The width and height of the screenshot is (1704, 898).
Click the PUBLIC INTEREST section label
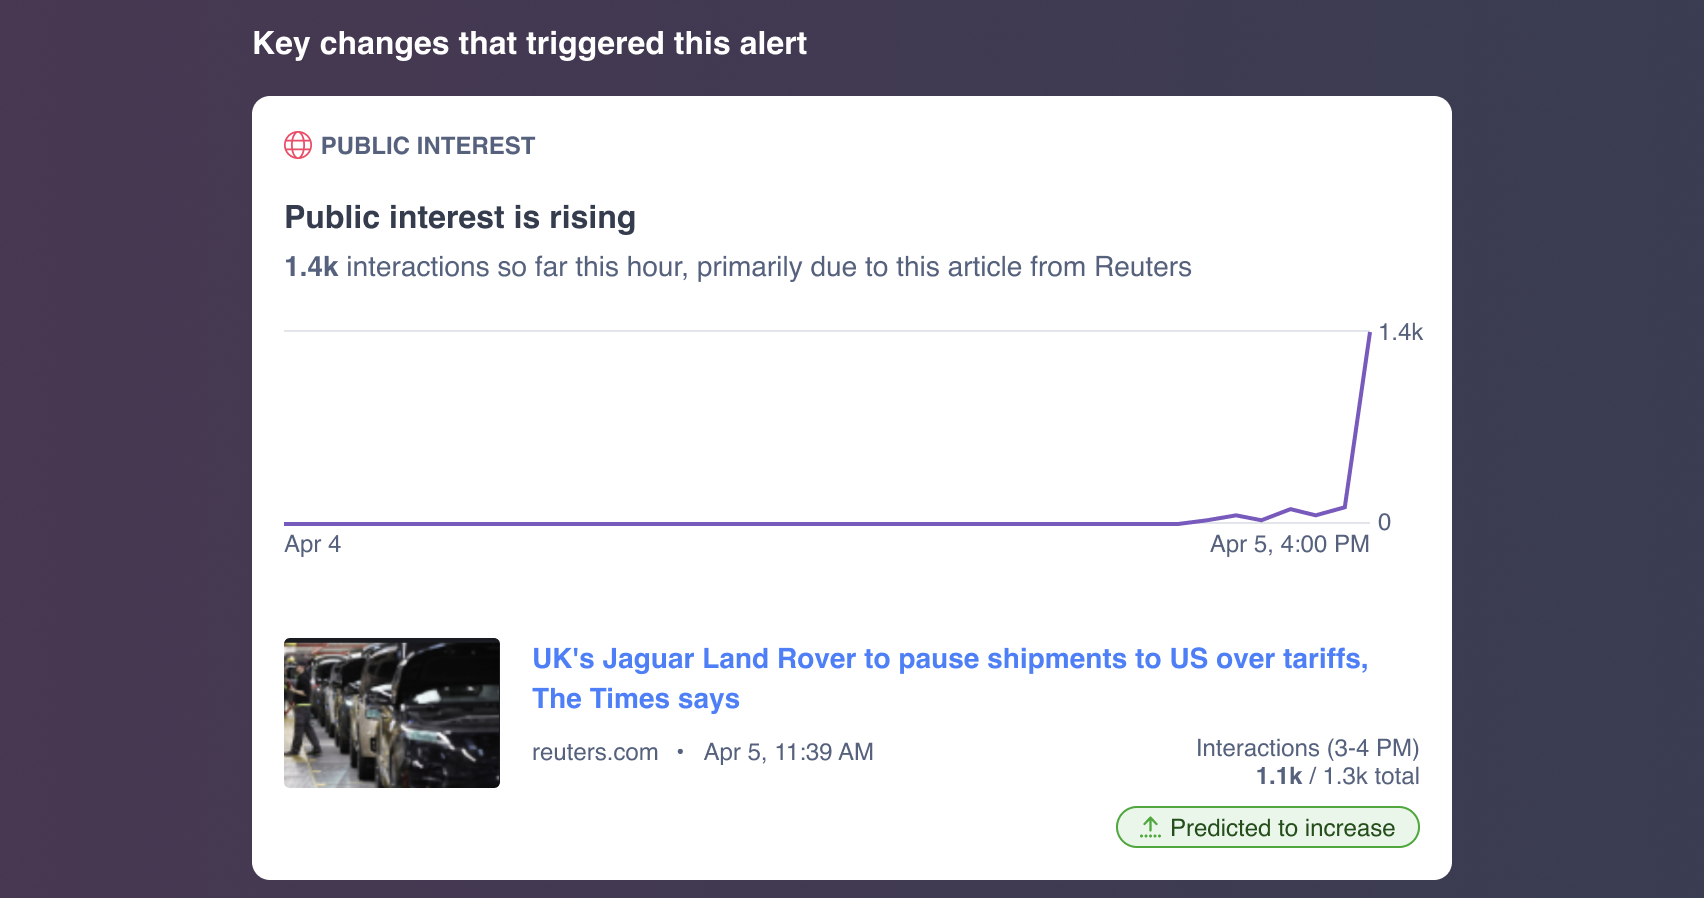click(428, 146)
